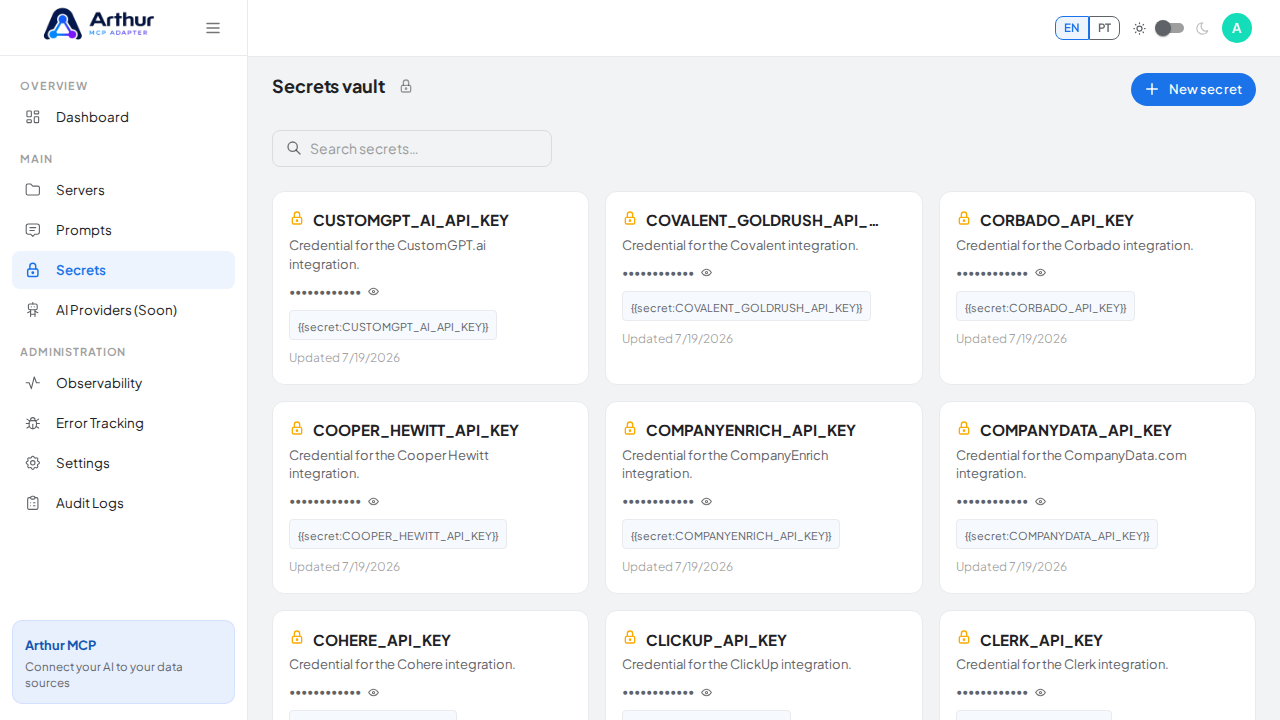
Task: Show the COOPER_HEWITT_API_KEY secret value
Action: click(374, 502)
